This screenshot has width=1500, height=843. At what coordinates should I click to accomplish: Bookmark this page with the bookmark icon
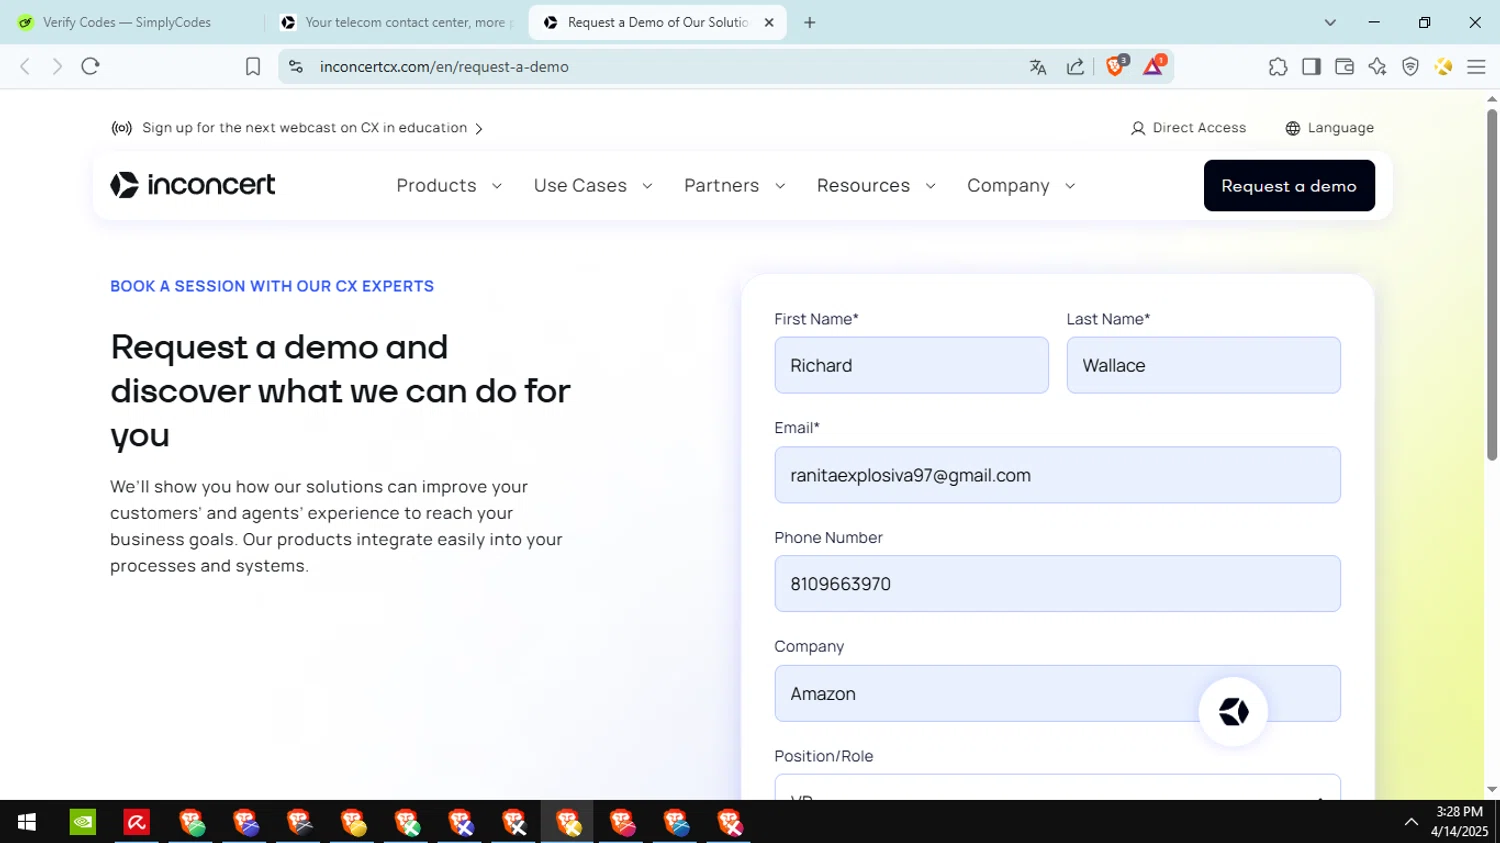(x=253, y=66)
